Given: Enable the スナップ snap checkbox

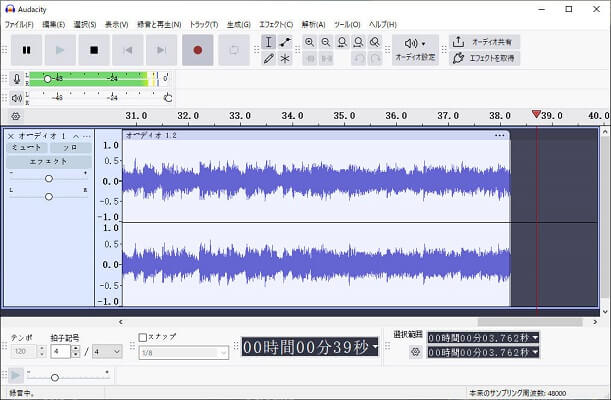Looking at the screenshot, I should (x=143, y=337).
